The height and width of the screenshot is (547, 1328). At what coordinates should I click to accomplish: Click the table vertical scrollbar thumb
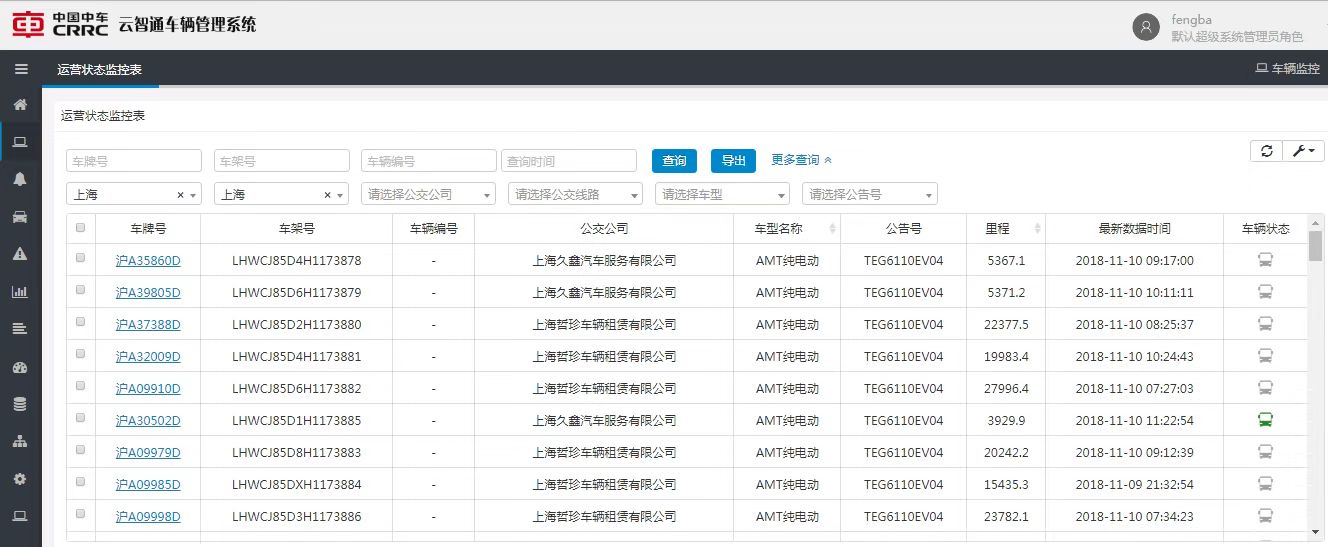1315,245
